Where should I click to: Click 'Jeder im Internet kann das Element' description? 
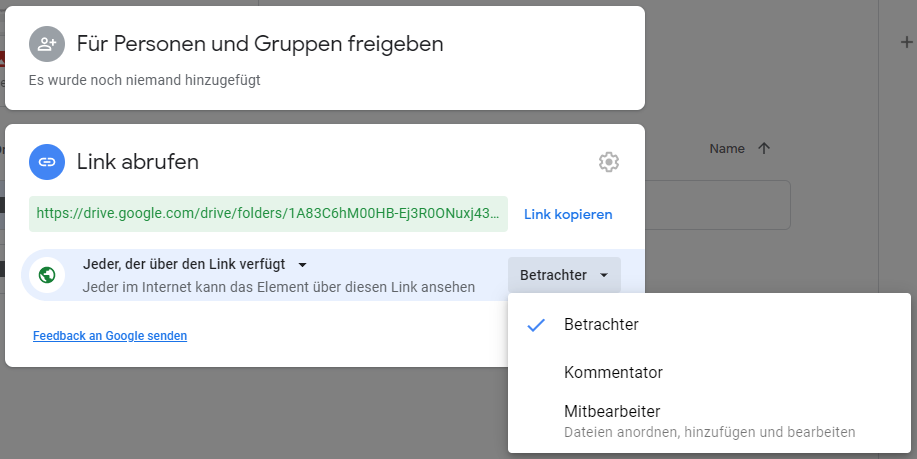[279, 287]
